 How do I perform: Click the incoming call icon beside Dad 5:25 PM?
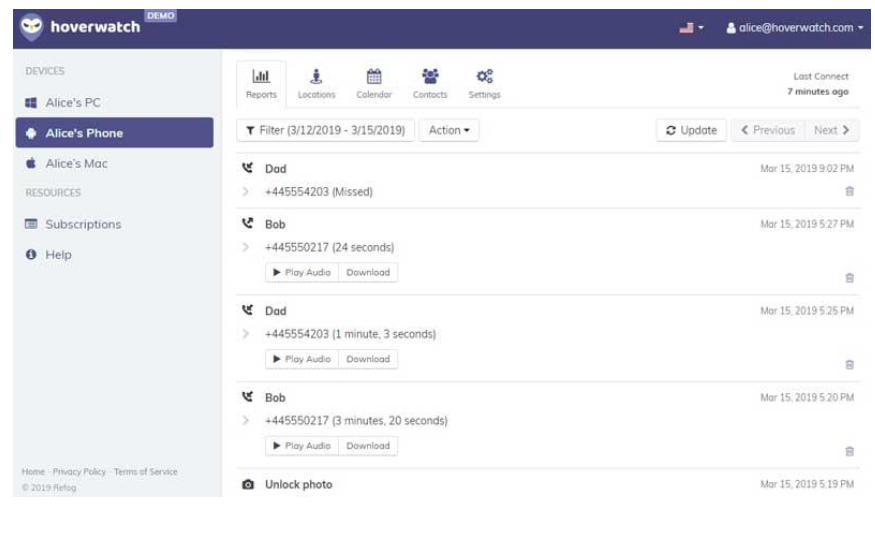(x=248, y=310)
